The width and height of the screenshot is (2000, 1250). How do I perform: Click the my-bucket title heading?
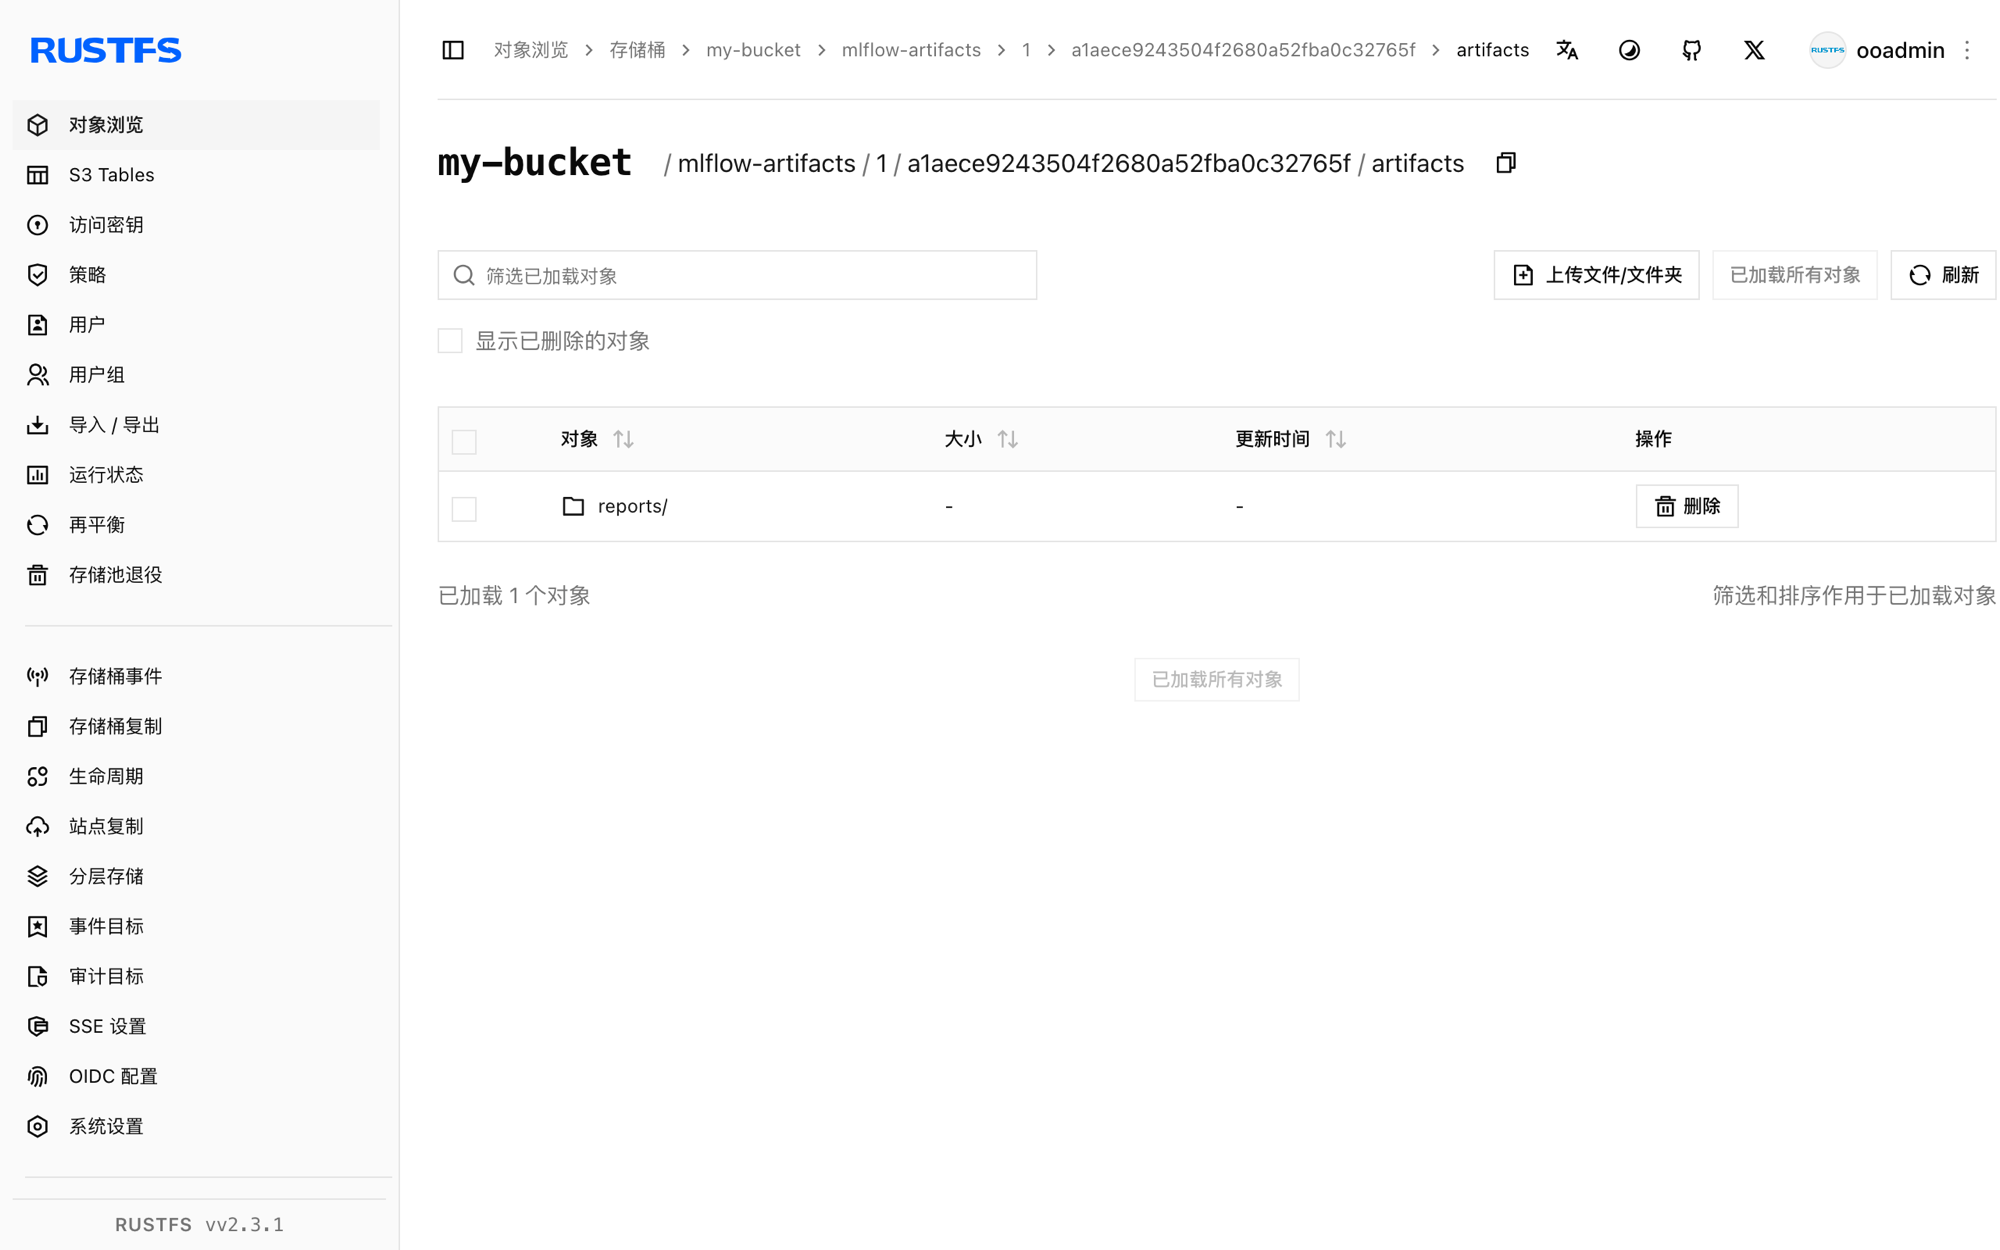point(534,162)
